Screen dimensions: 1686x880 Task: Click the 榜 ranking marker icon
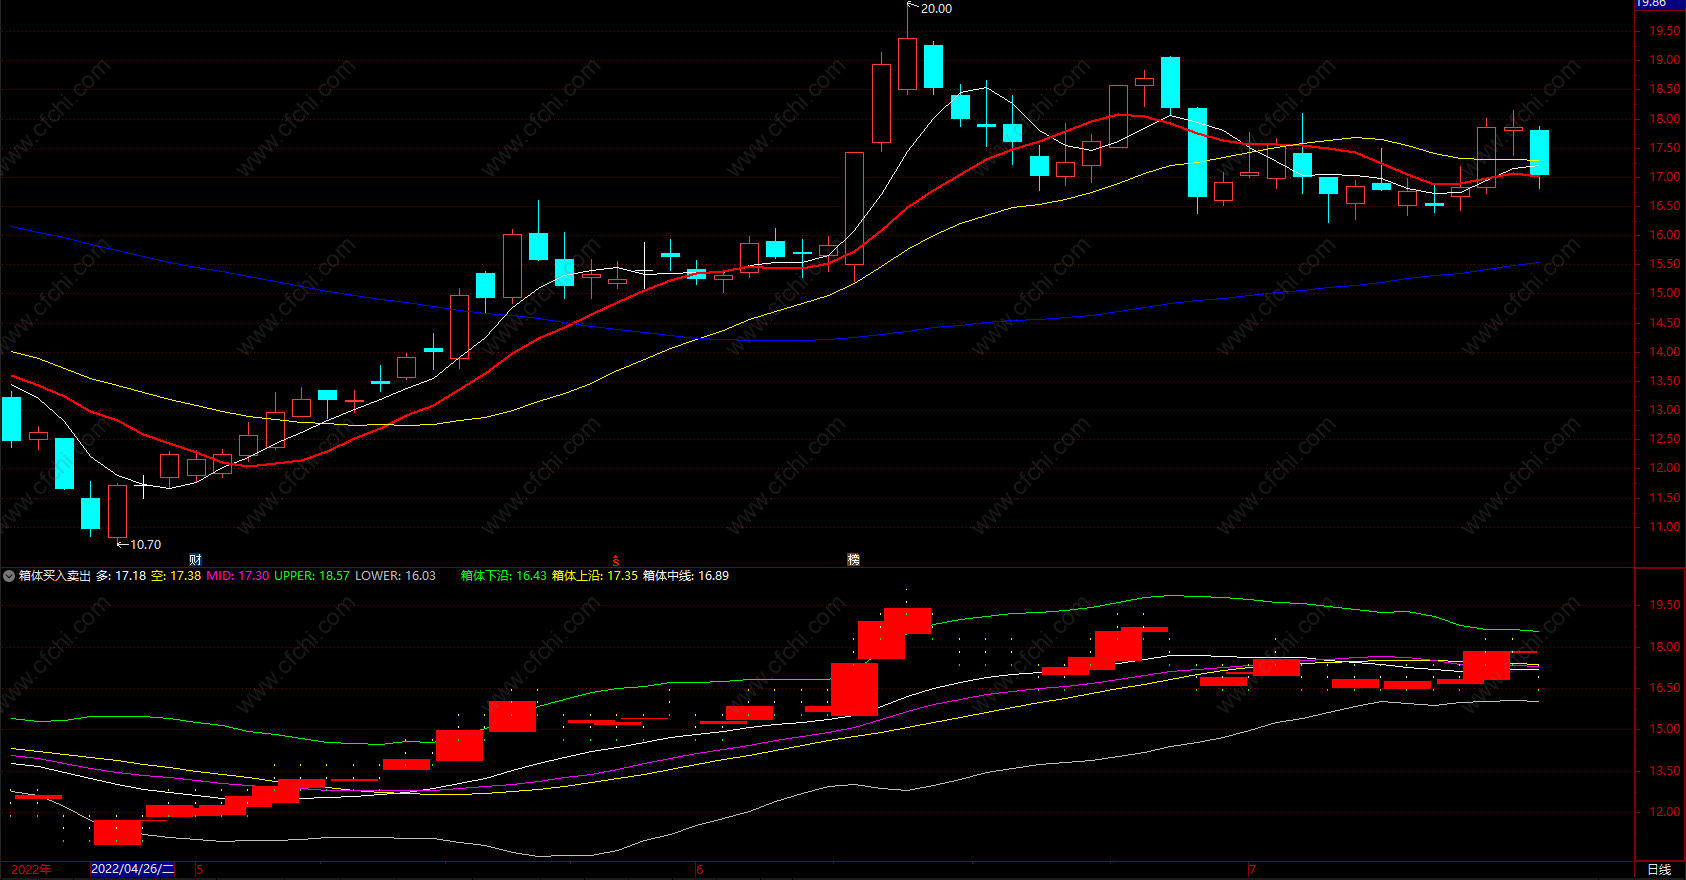tap(853, 560)
